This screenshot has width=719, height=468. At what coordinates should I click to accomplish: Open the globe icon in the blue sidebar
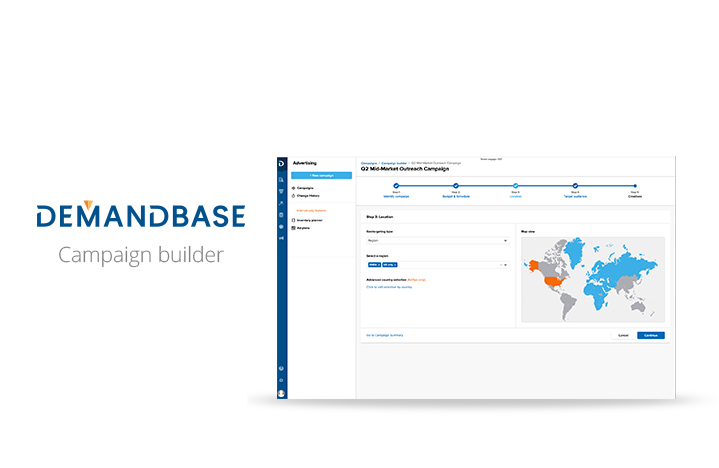click(281, 226)
